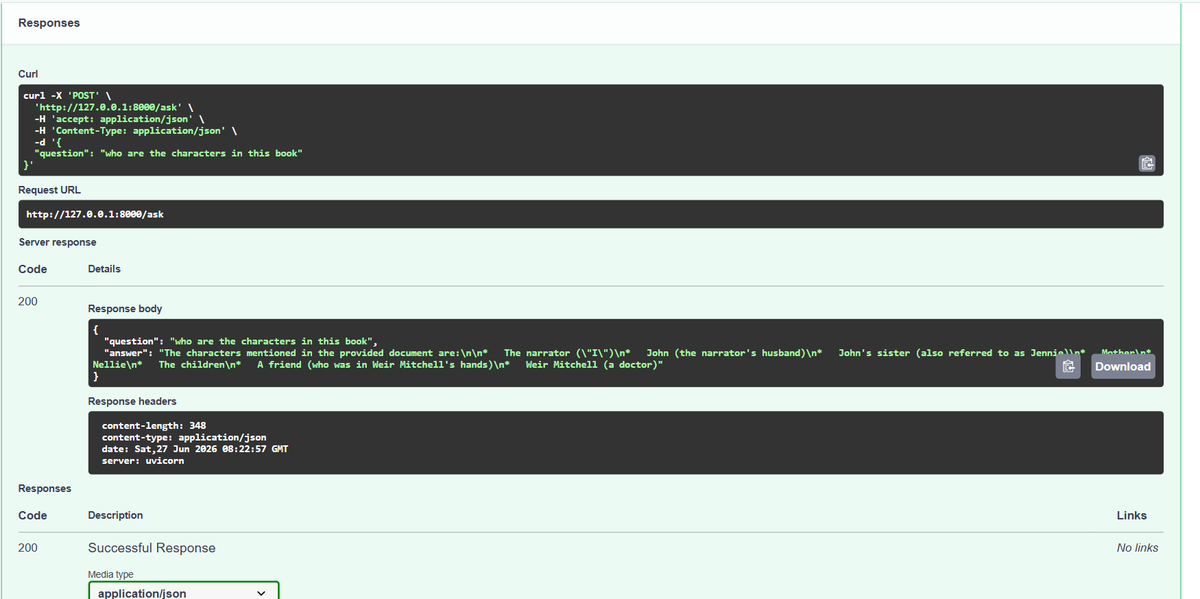Click the 'Links' column header

pos(1132,515)
